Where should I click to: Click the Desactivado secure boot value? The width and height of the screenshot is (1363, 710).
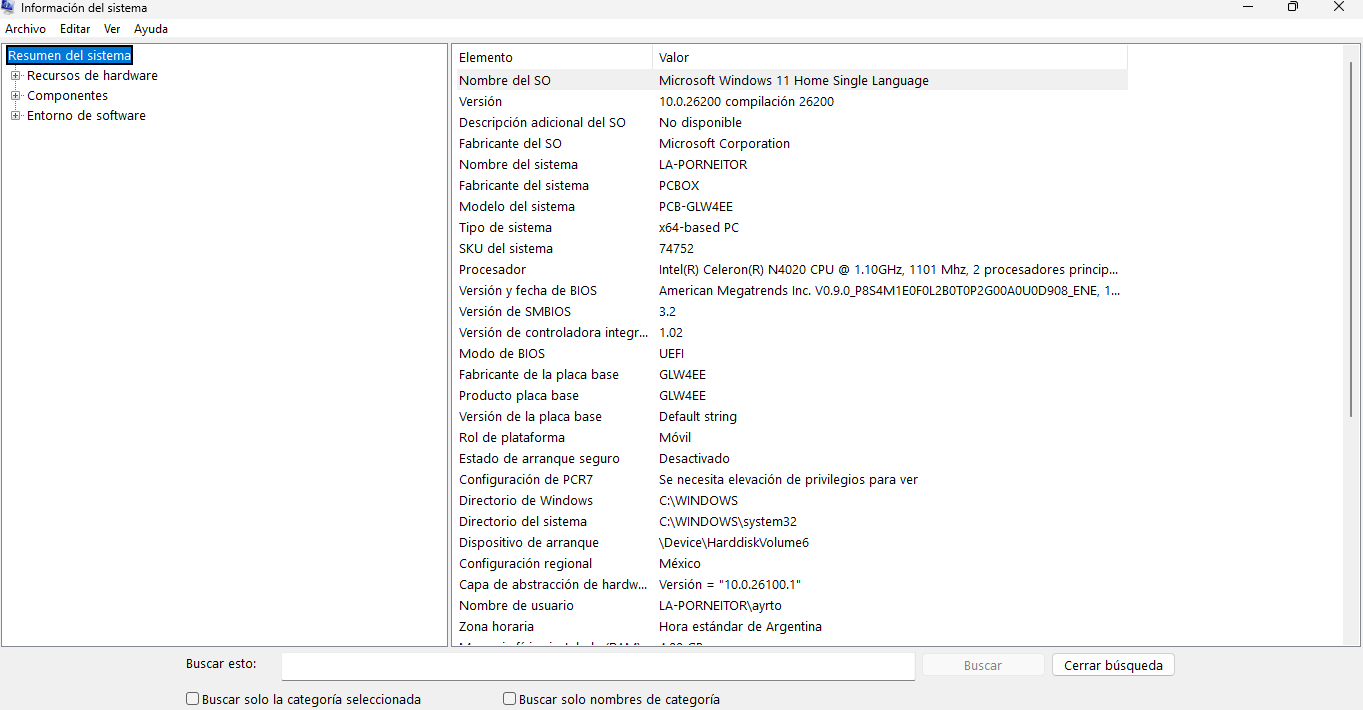(x=694, y=459)
